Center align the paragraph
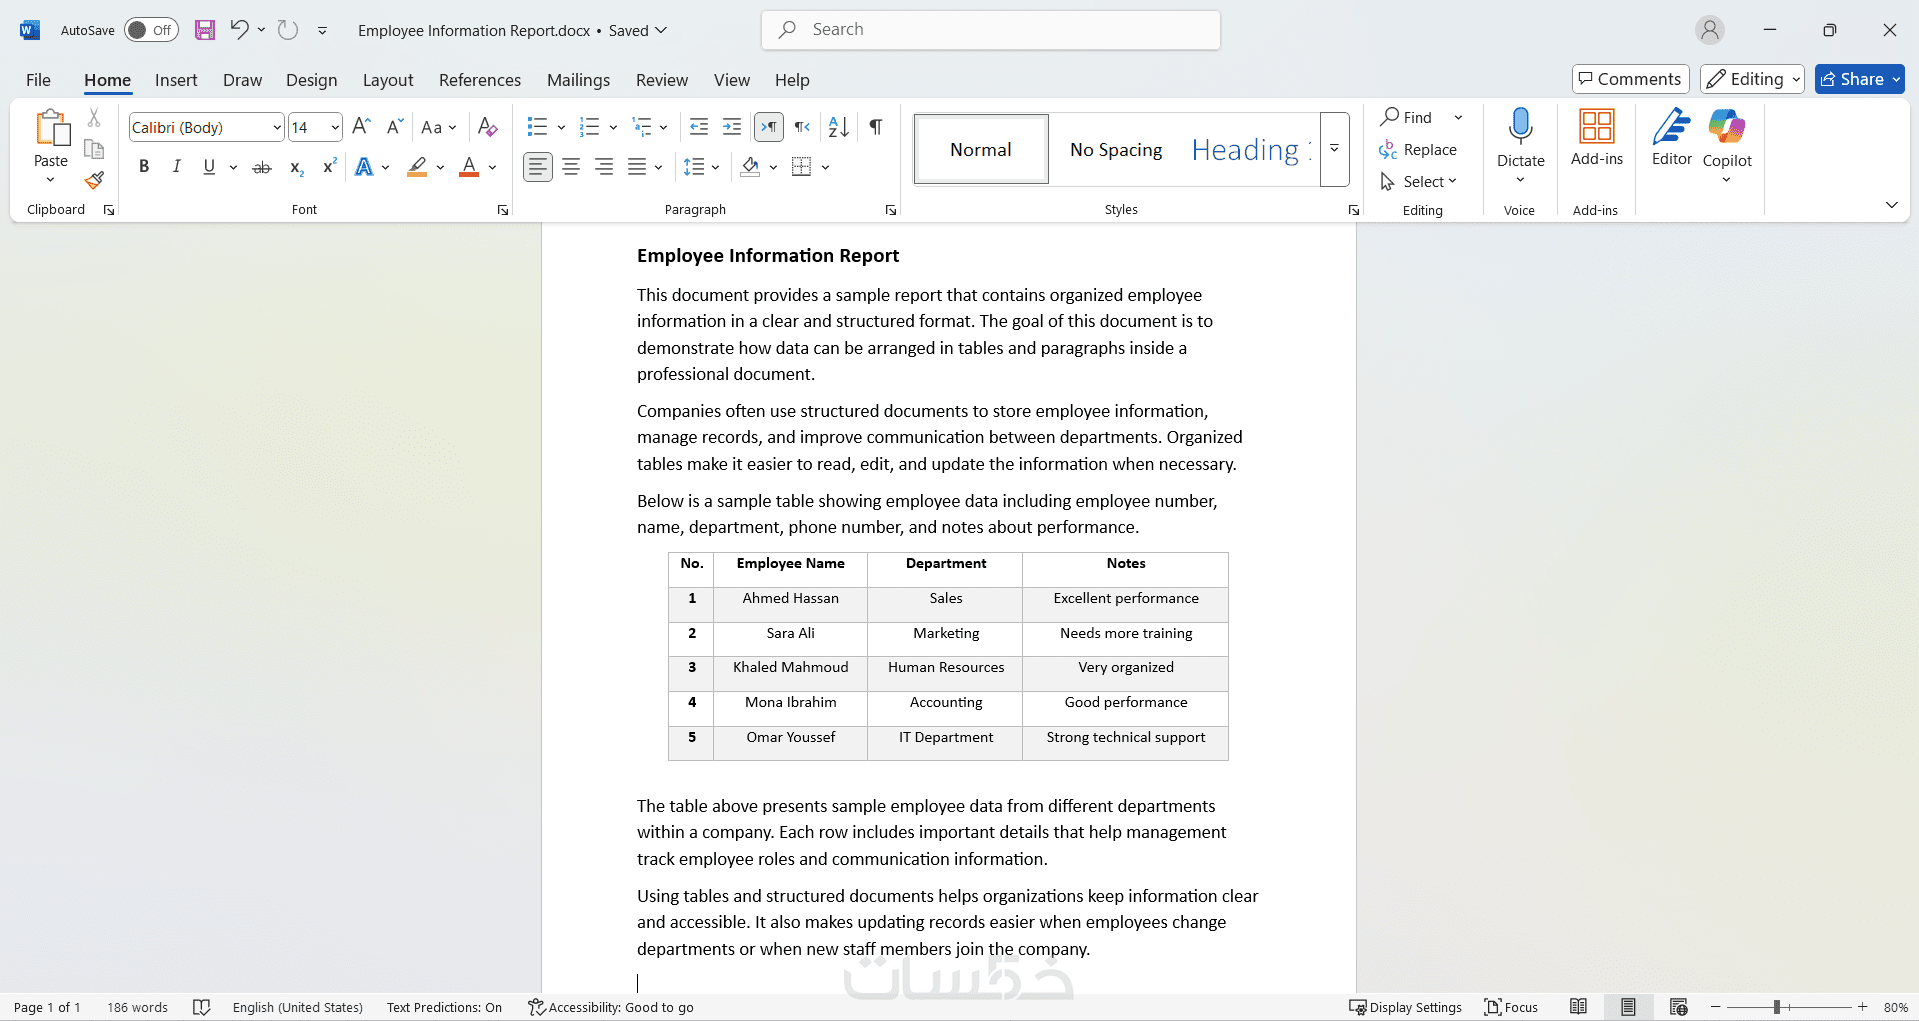Image resolution: width=1919 pixels, height=1021 pixels. 571,167
